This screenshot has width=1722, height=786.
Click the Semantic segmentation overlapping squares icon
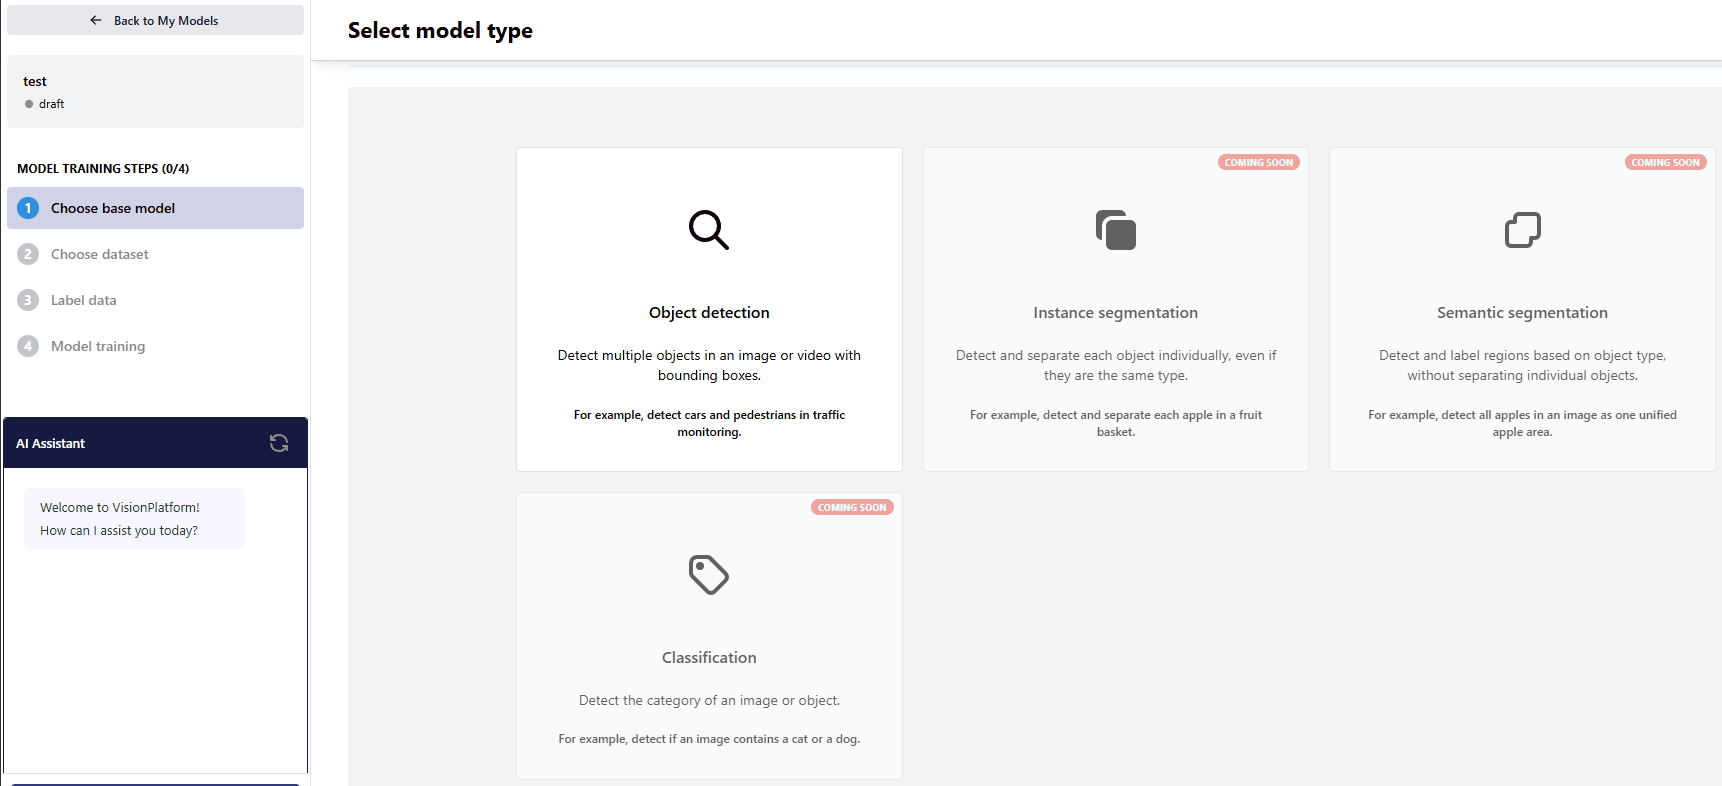(x=1522, y=230)
